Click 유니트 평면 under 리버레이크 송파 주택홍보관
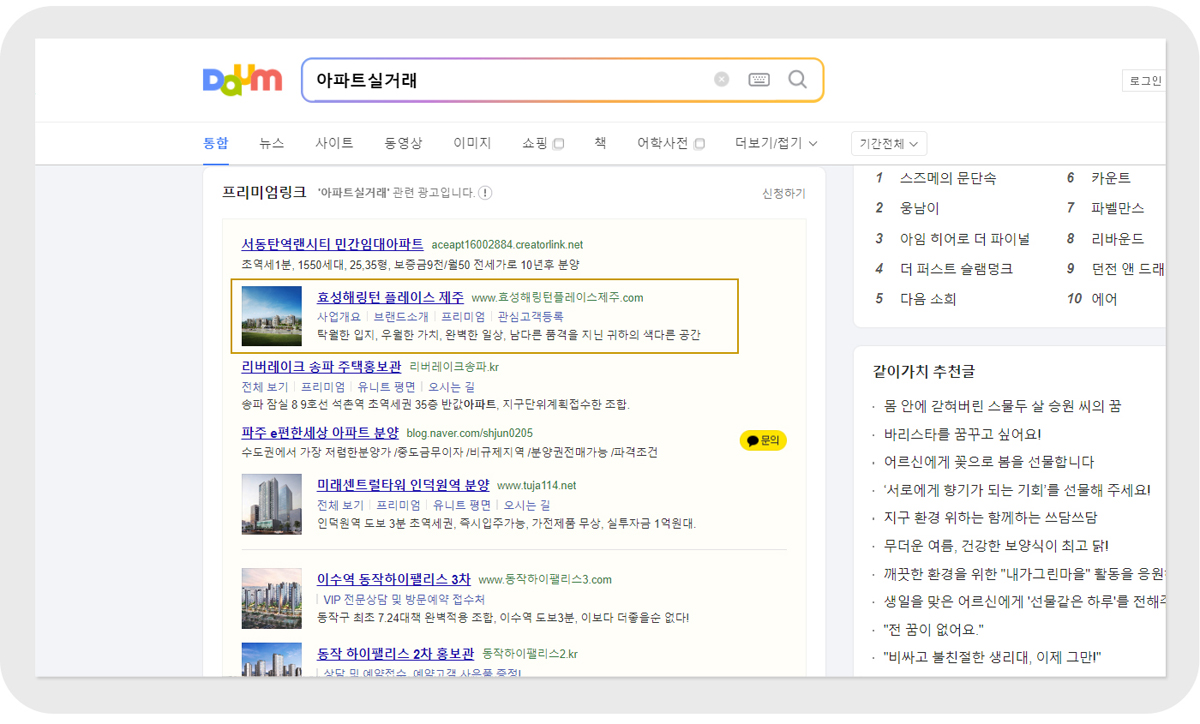The width and height of the screenshot is (1200, 724). click(x=386, y=387)
